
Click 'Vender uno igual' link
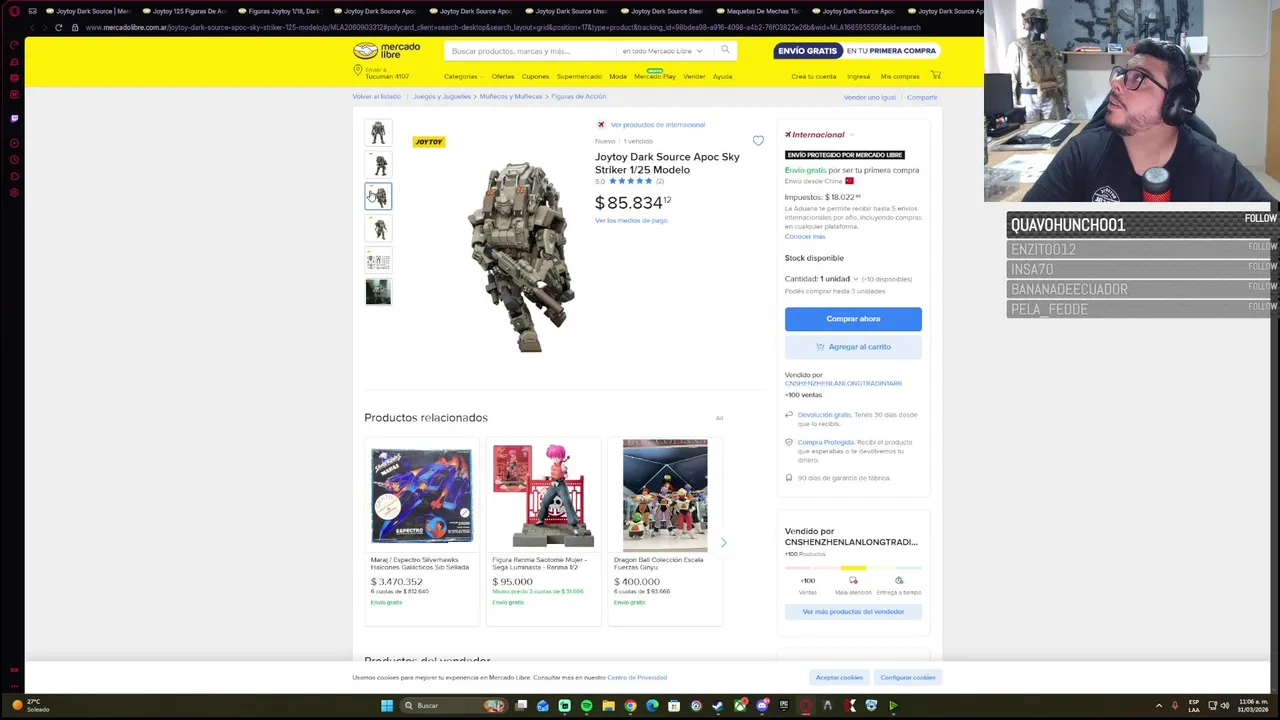869,97
